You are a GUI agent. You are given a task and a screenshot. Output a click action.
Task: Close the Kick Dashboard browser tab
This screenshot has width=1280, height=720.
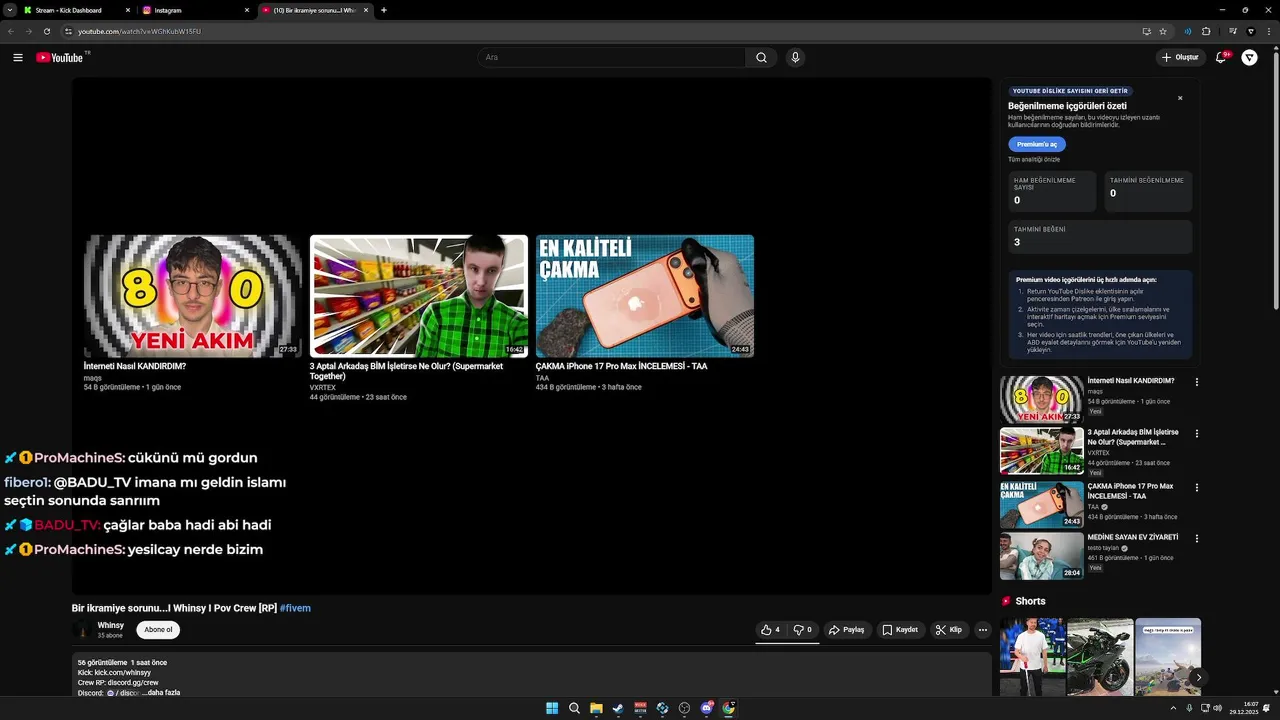[127, 10]
